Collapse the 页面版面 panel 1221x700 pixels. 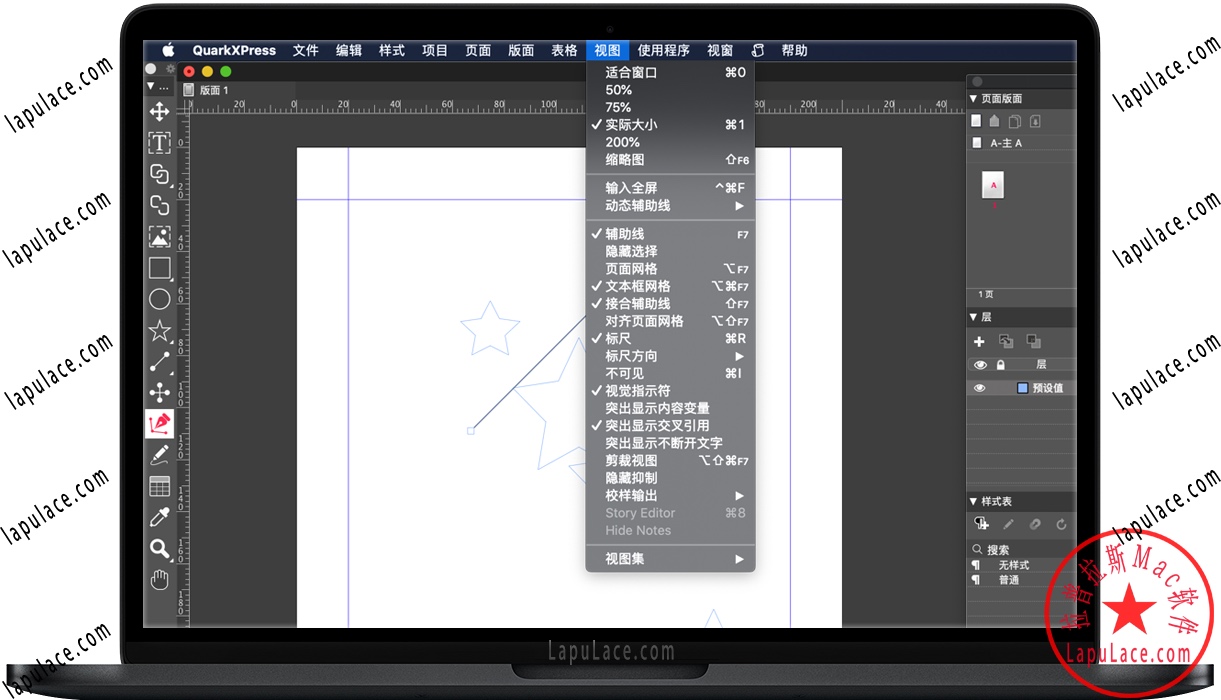(x=973, y=98)
